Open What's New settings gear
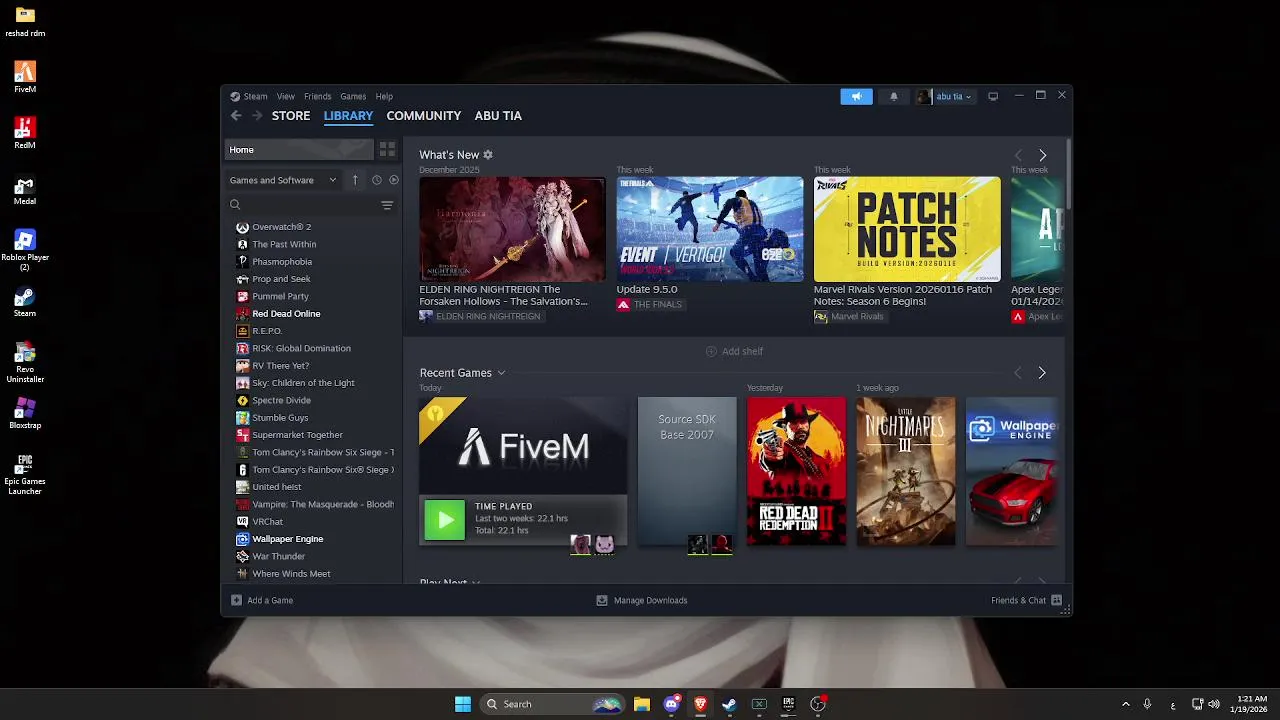The height and width of the screenshot is (720, 1280). tap(488, 155)
